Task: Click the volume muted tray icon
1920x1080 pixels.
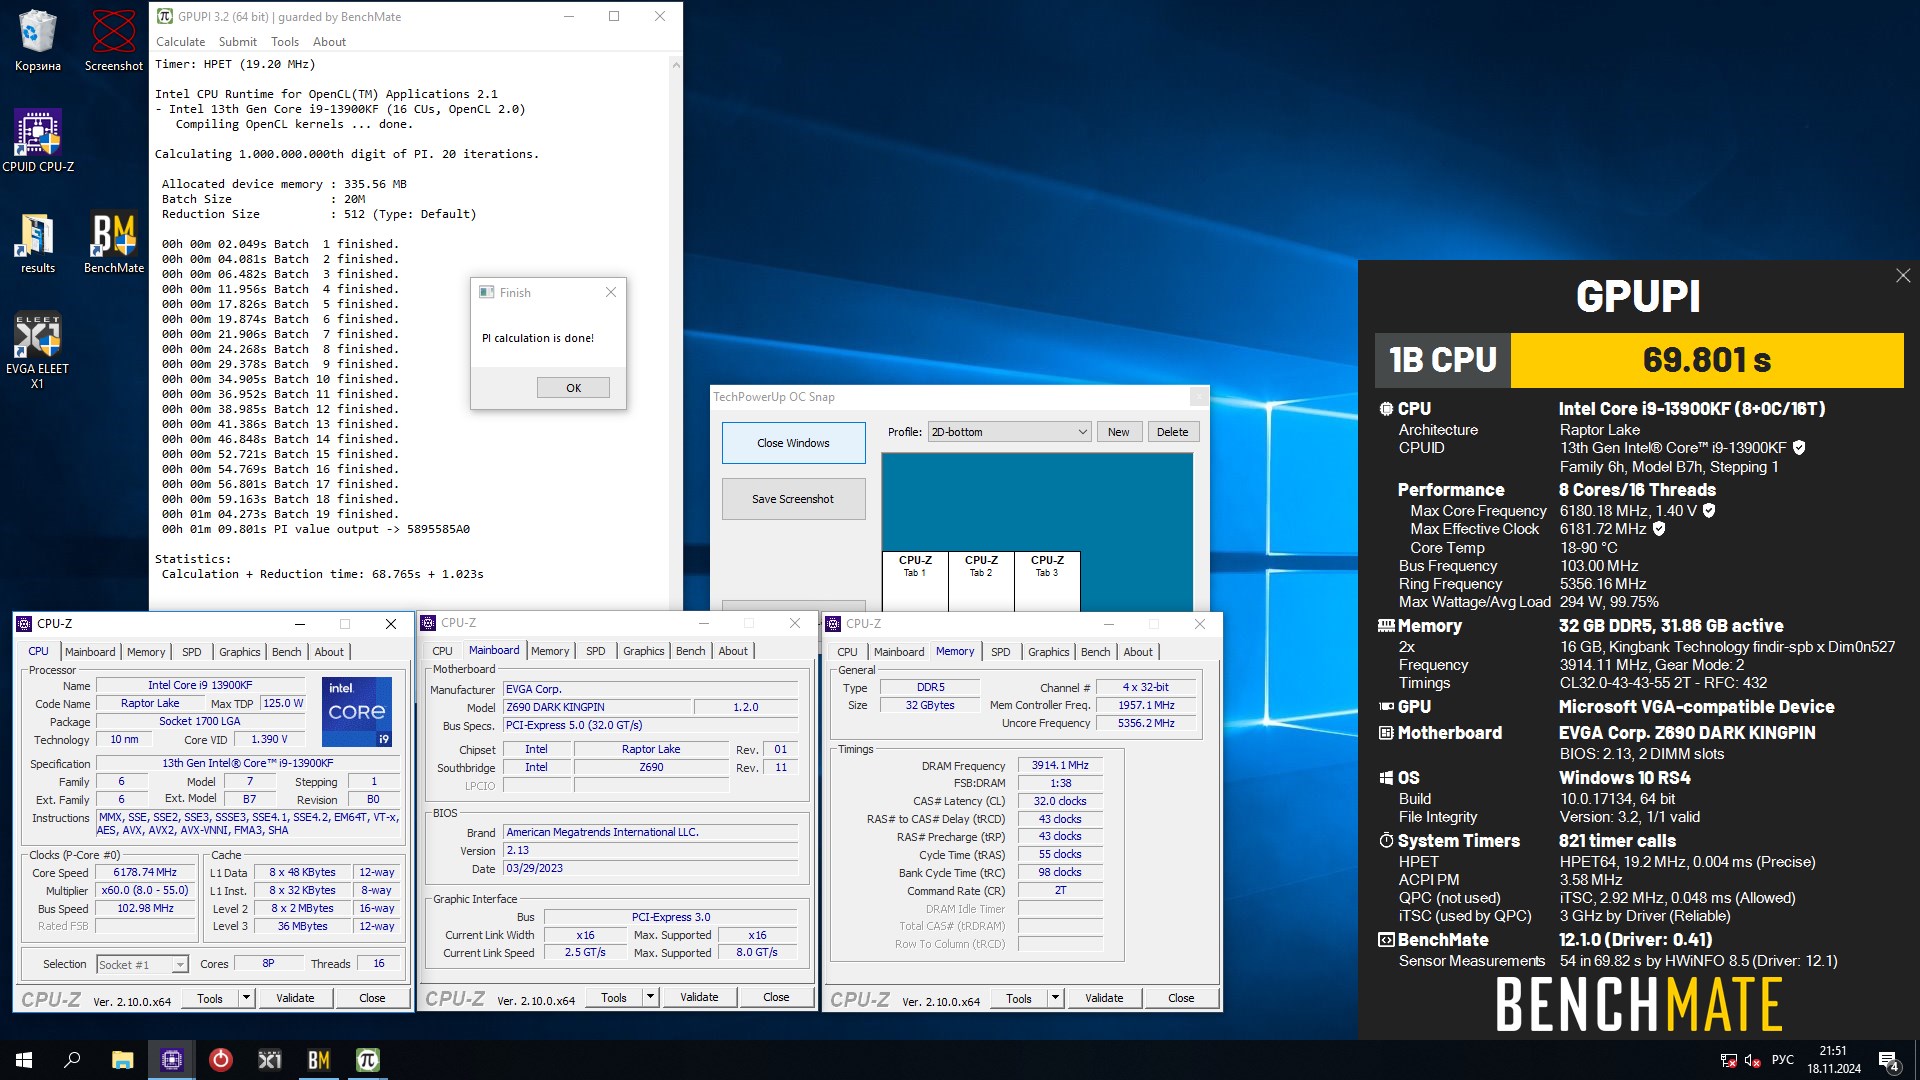Action: (1752, 1060)
